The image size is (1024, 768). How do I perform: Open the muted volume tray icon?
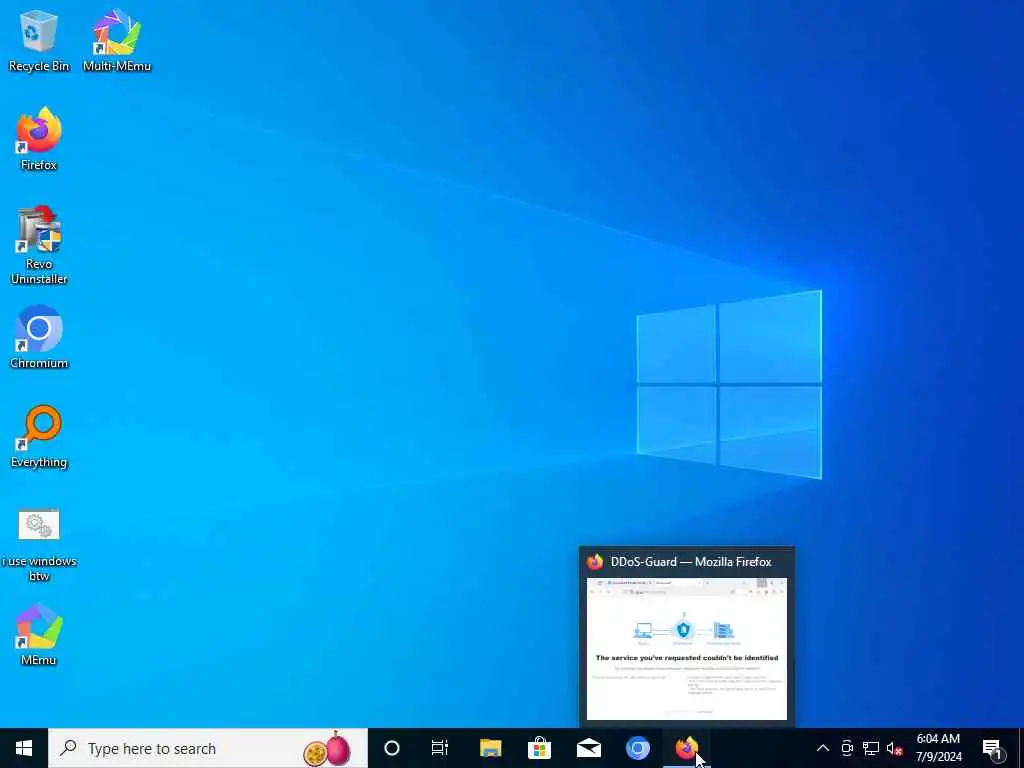895,748
